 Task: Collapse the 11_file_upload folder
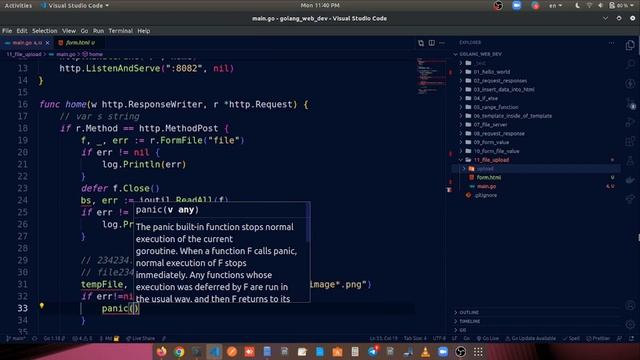coord(491,160)
